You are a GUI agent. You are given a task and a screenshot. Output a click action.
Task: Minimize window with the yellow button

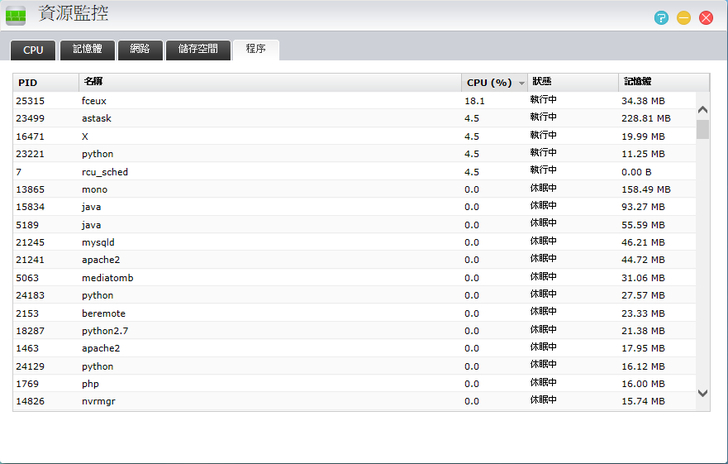point(683,18)
